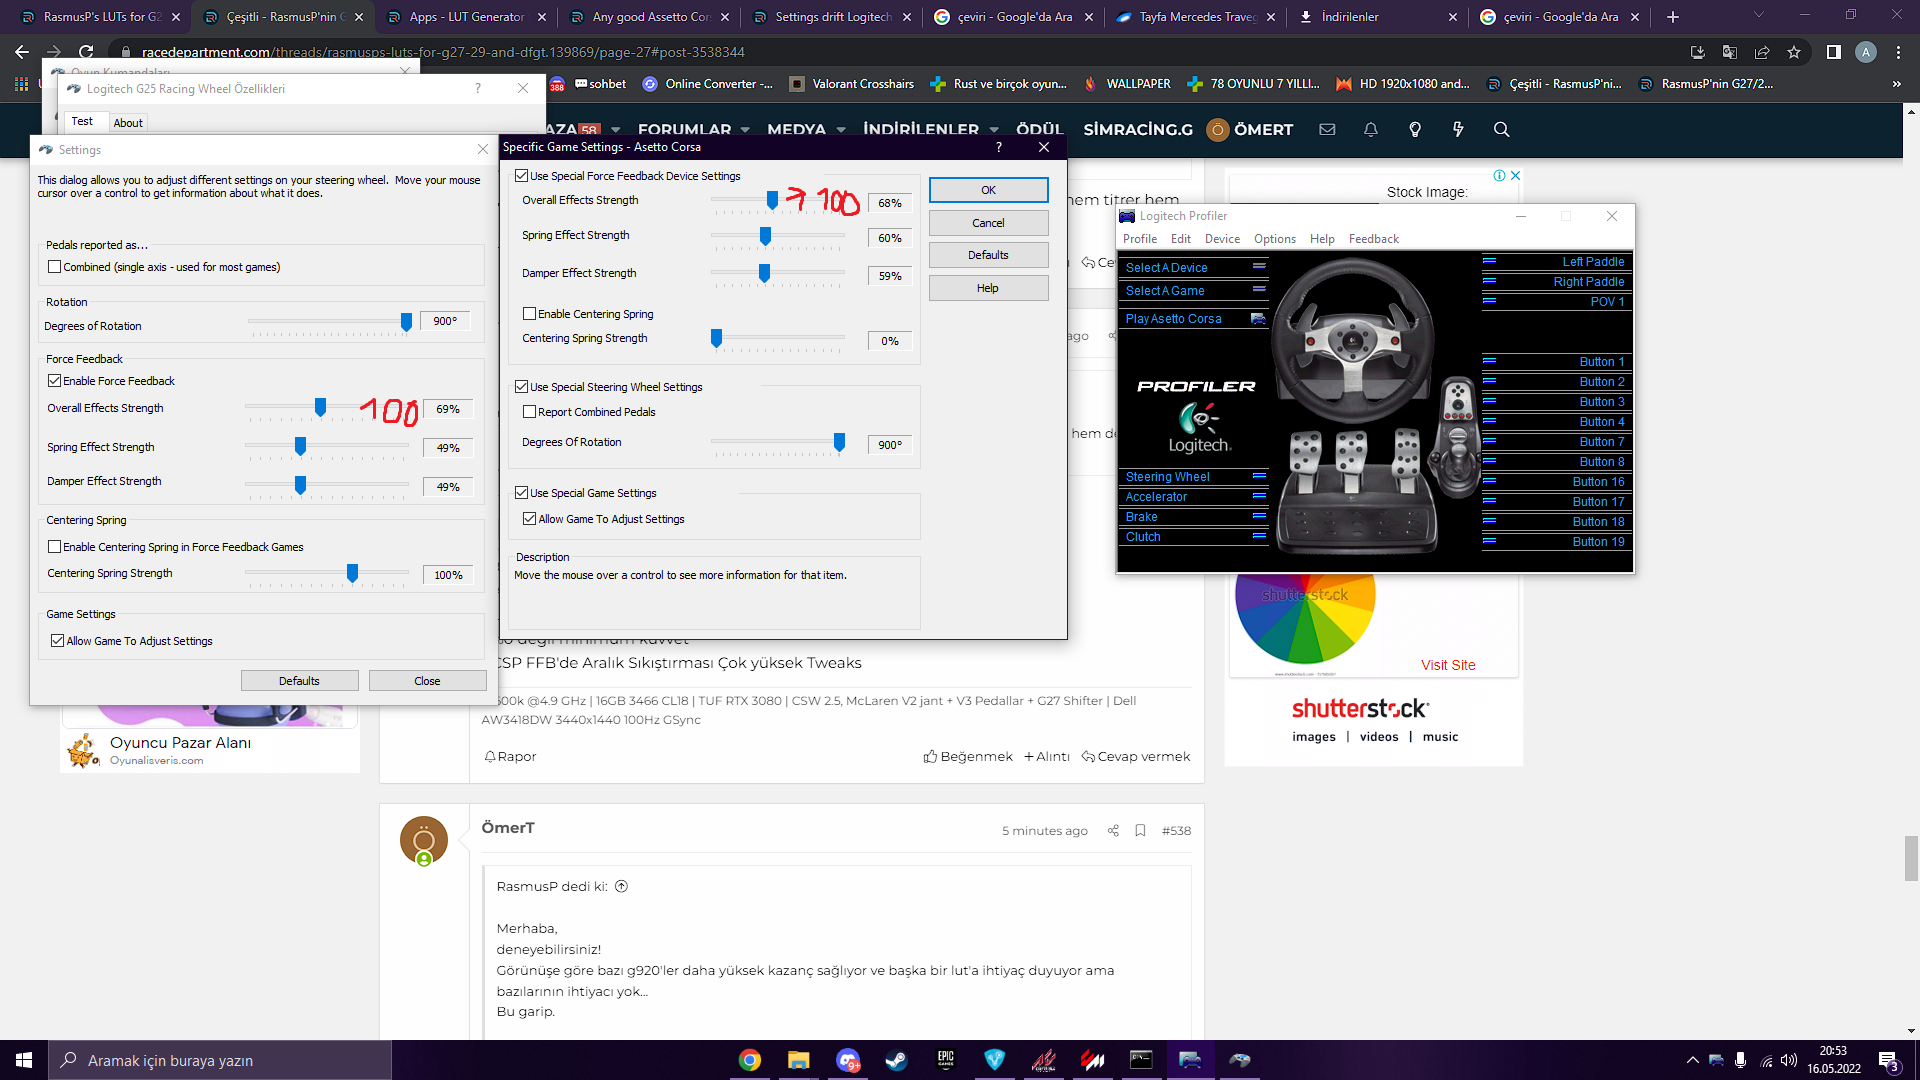Image resolution: width=1920 pixels, height=1080 pixels.
Task: Click Cancel in Specific Game Settings
Action: (x=988, y=223)
